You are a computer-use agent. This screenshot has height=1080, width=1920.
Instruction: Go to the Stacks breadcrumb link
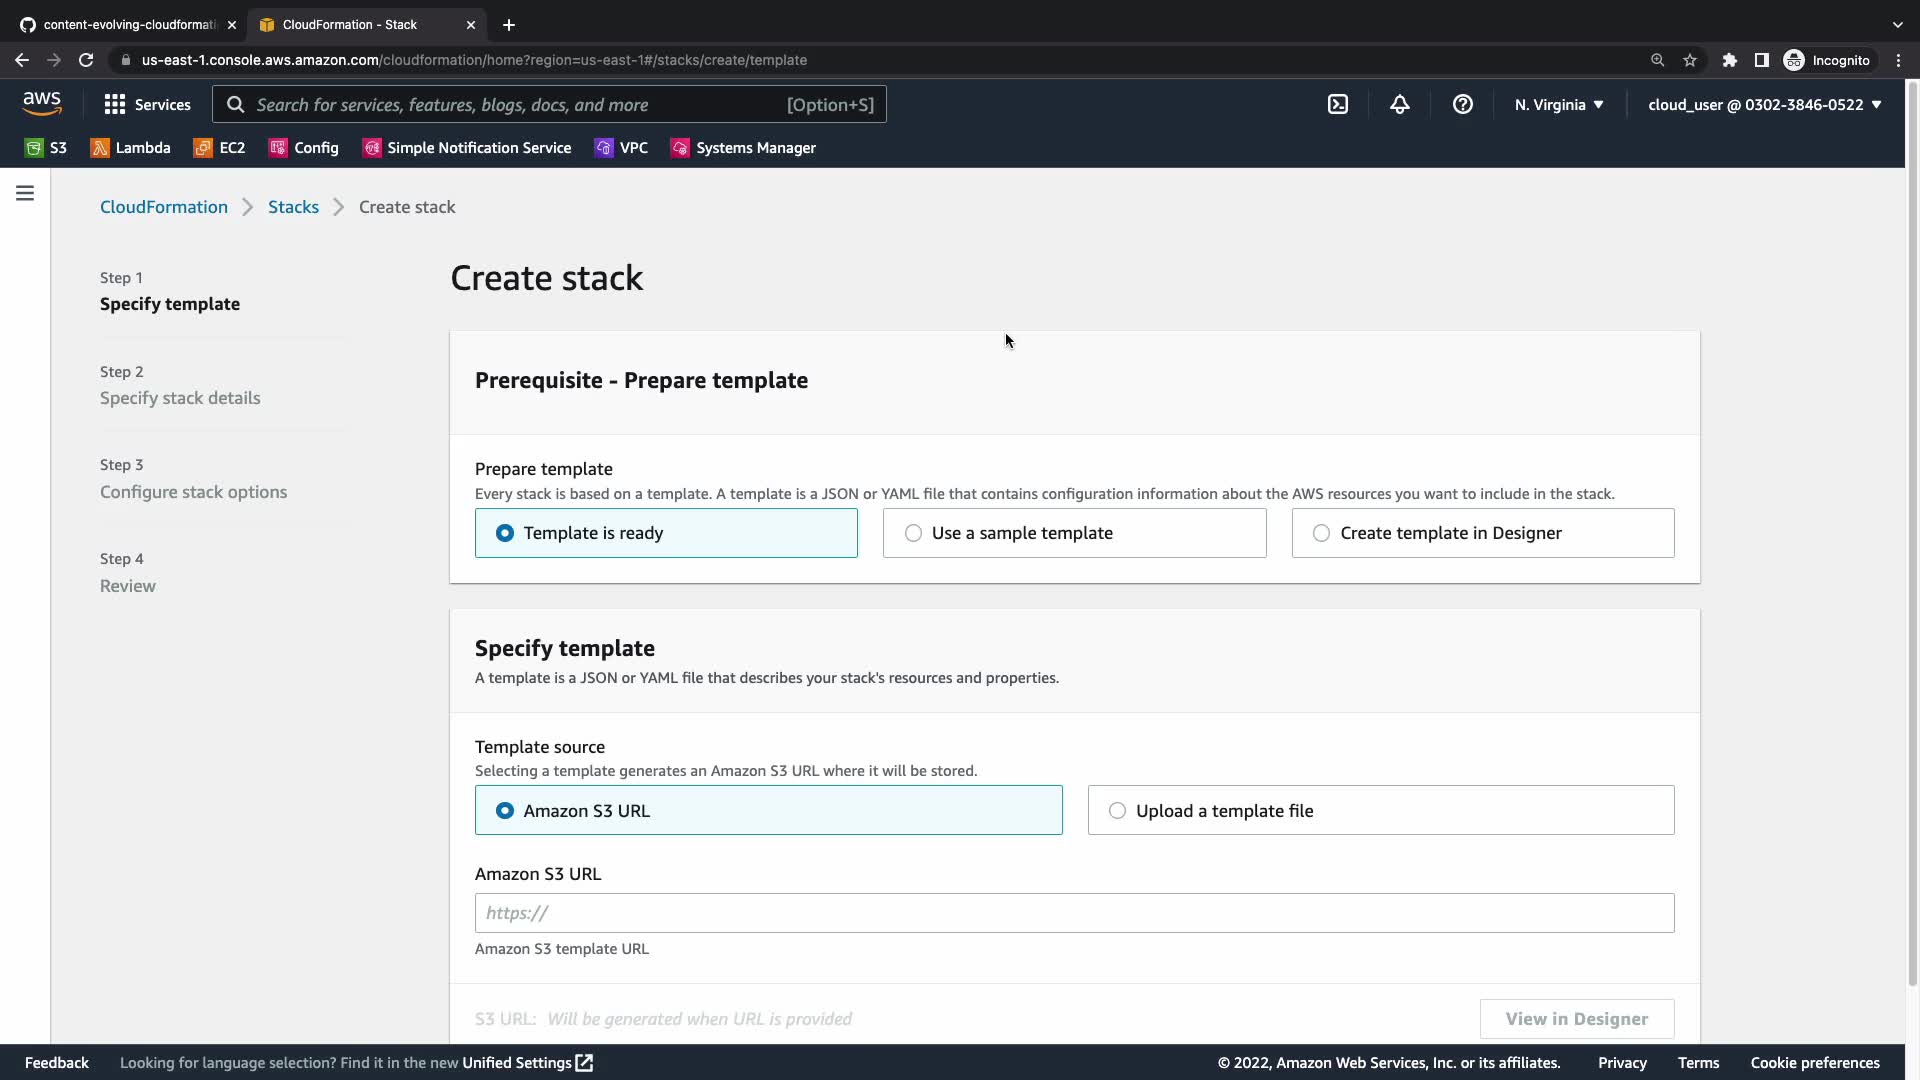tap(293, 207)
